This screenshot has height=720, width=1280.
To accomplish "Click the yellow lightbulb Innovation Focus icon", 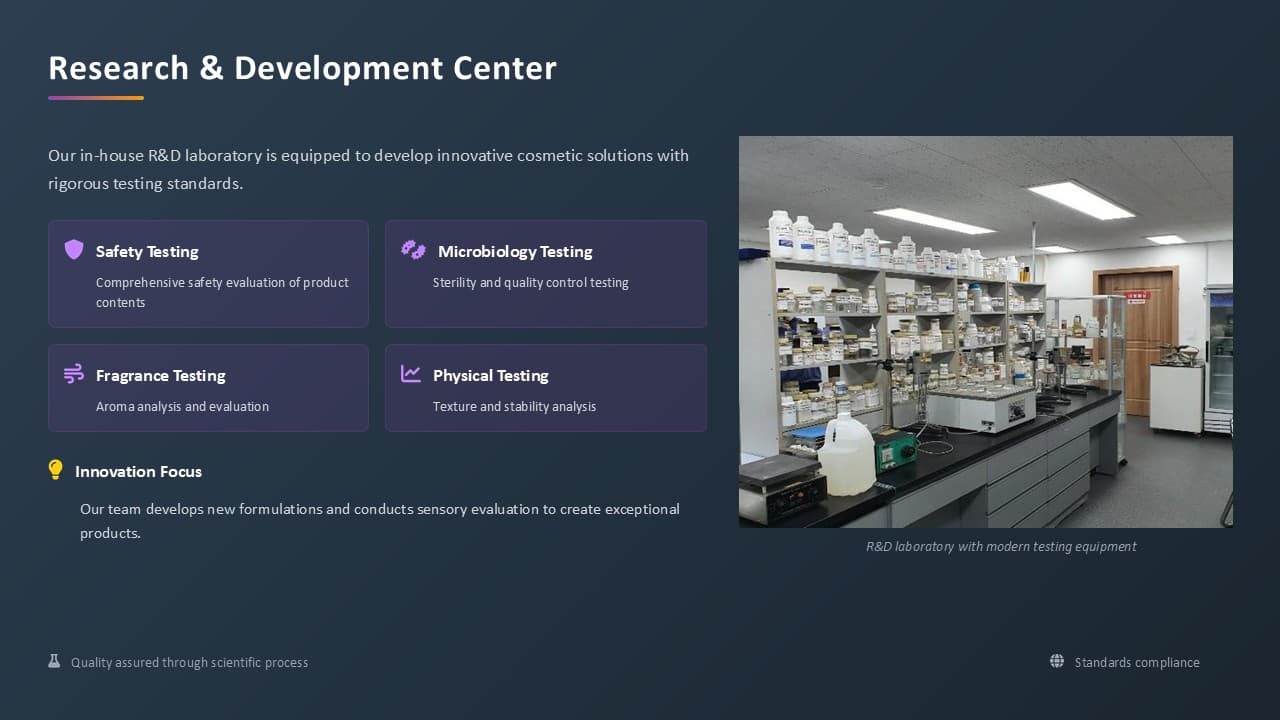I will pyautogui.click(x=56, y=470).
